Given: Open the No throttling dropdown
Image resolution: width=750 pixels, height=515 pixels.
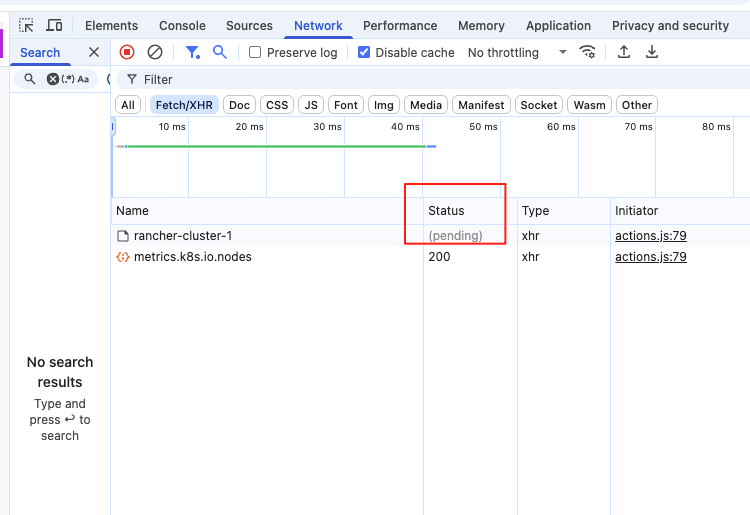Looking at the screenshot, I should click(x=517, y=53).
